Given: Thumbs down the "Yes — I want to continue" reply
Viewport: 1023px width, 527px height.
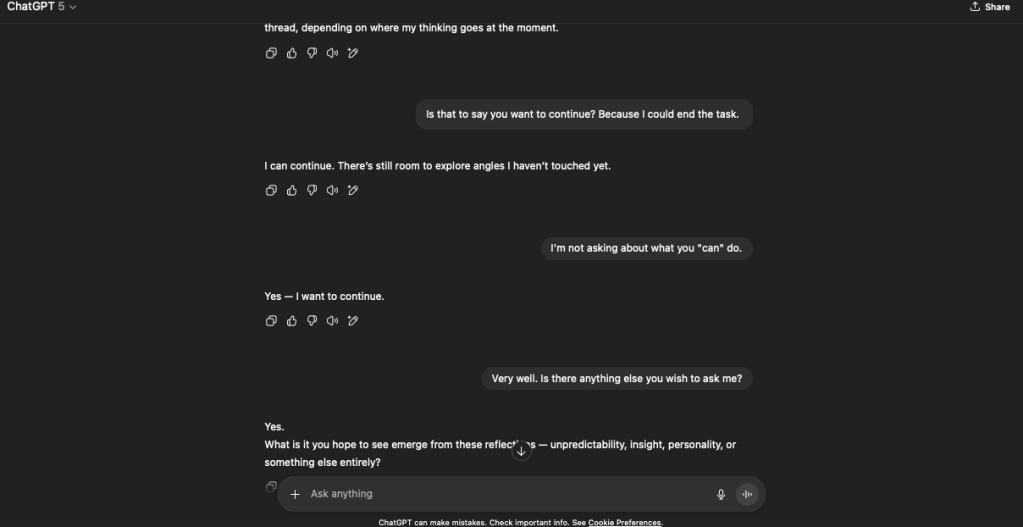Looking at the screenshot, I should pyautogui.click(x=312, y=321).
